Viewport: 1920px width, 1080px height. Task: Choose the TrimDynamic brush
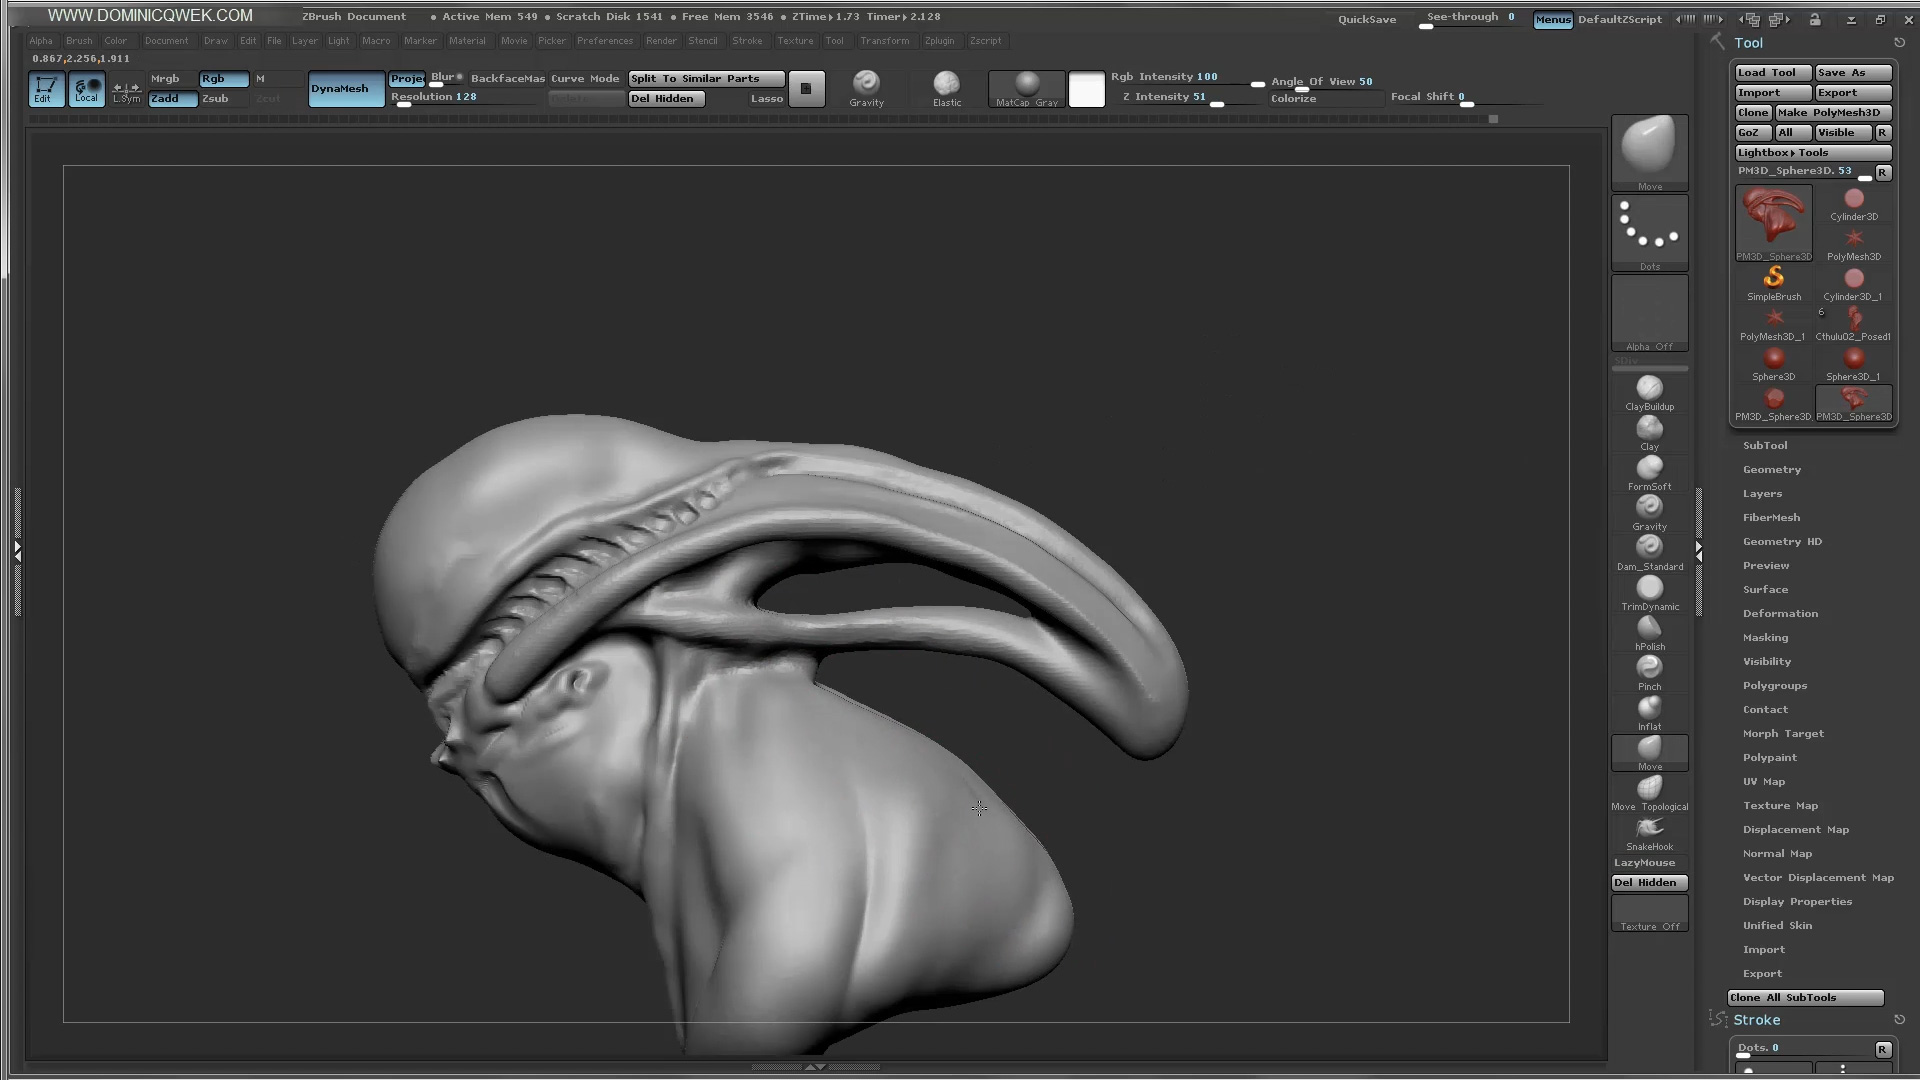pos(1649,589)
